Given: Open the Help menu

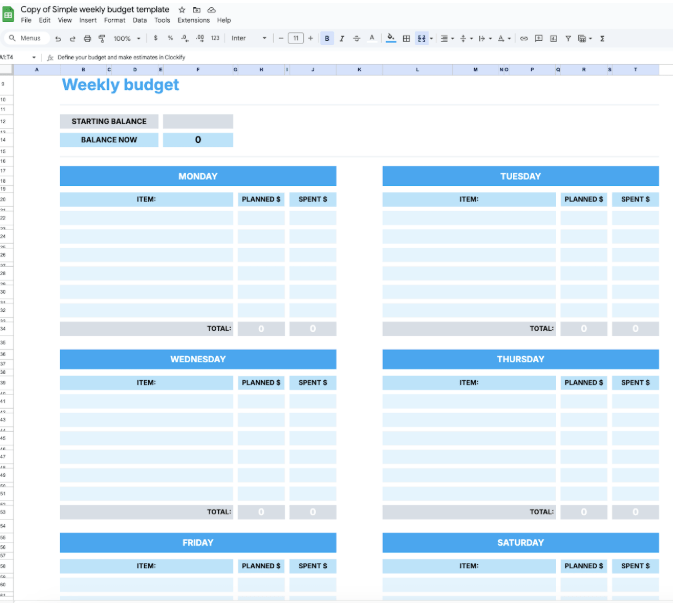Looking at the screenshot, I should click(224, 20).
